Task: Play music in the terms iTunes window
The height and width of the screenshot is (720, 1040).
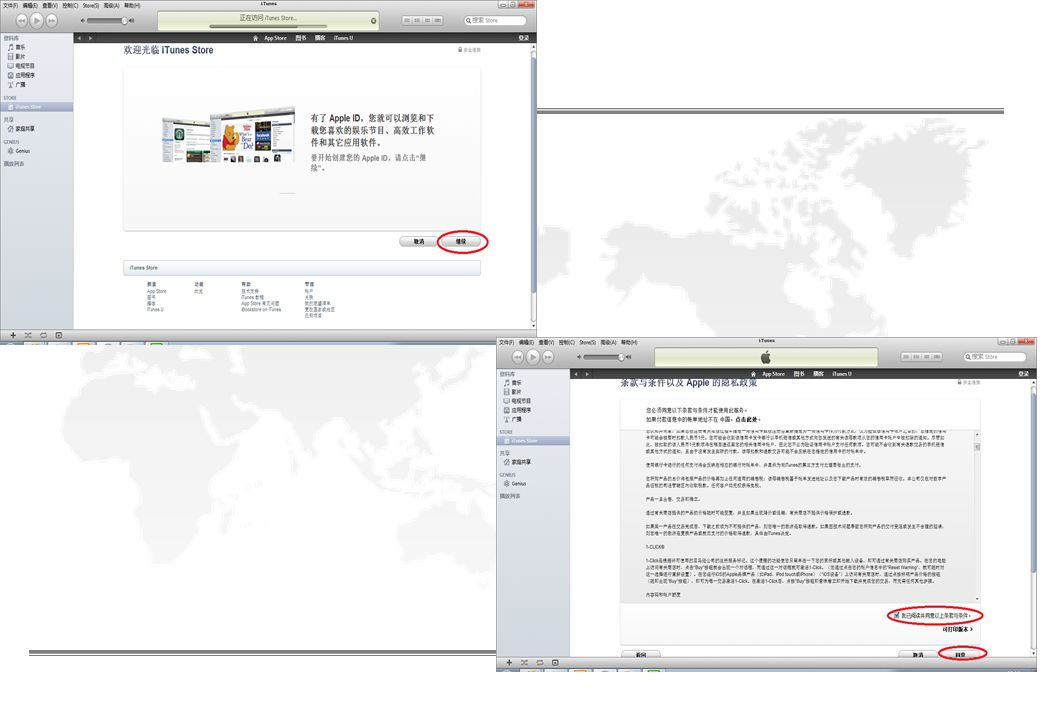Action: point(533,357)
